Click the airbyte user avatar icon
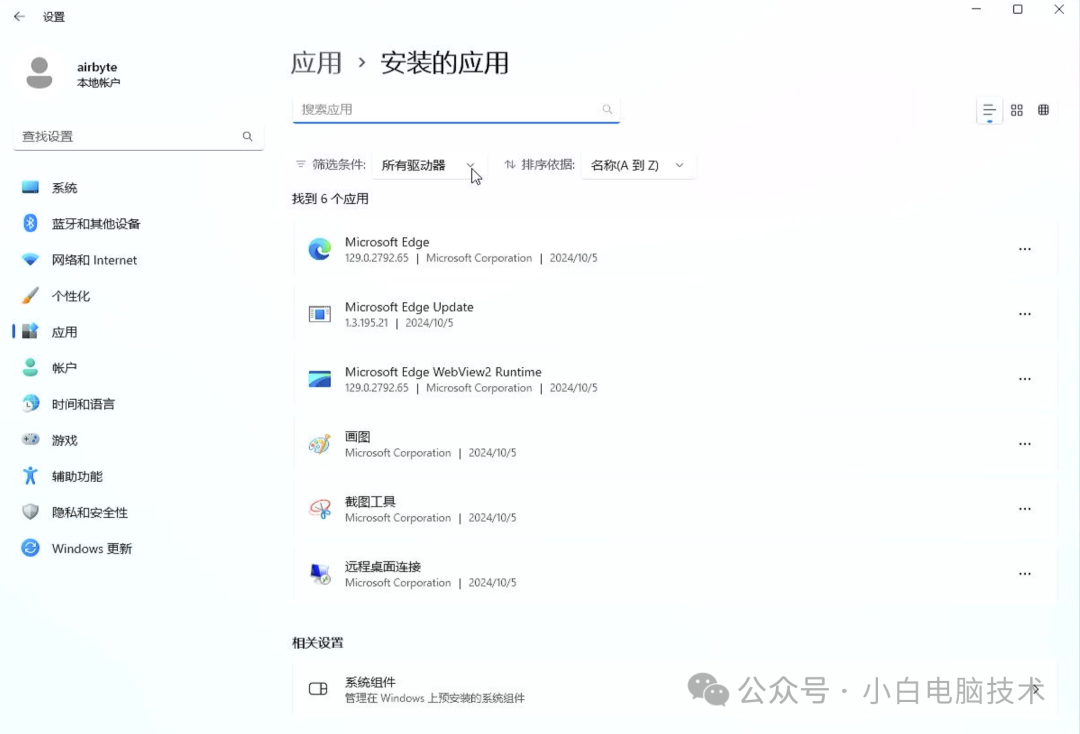This screenshot has height=734, width=1080. tap(39, 73)
